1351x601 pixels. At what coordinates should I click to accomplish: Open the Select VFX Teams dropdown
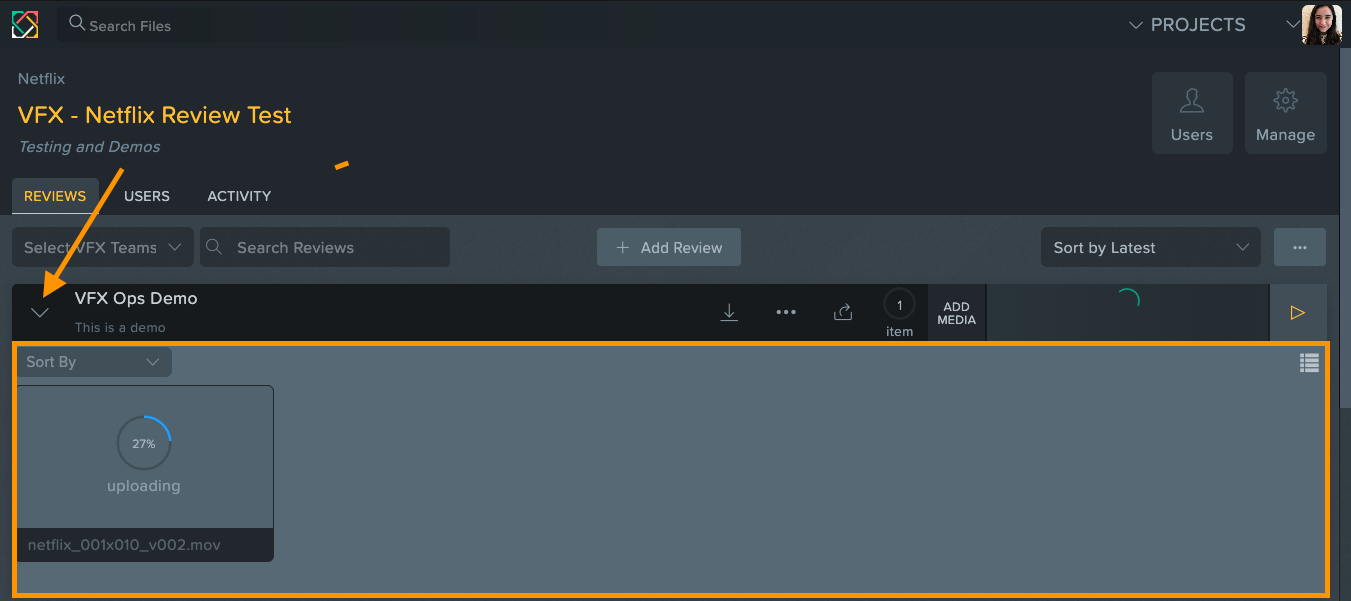[103, 247]
